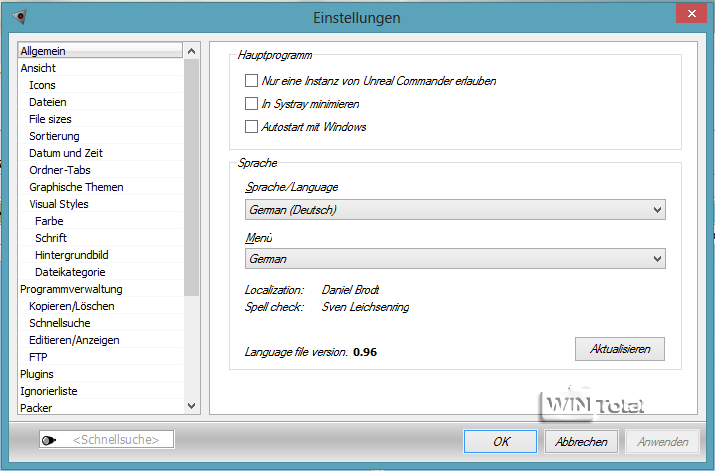Enable Autostart mit Windows
Viewport: 715px width, 471px height.
click(x=251, y=126)
